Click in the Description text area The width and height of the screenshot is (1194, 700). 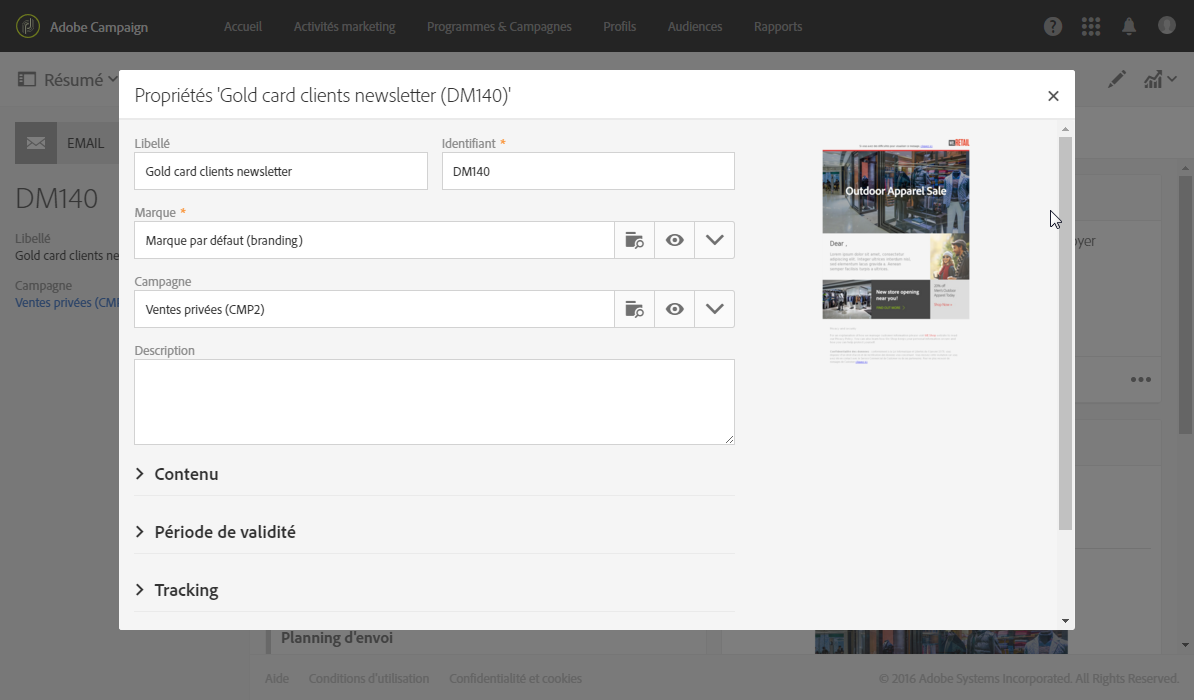(x=434, y=402)
